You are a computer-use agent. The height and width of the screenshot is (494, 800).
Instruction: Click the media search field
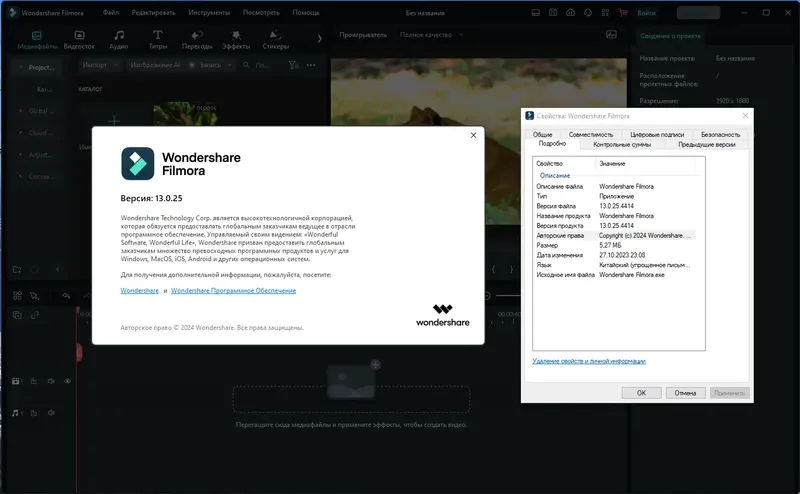[259, 65]
